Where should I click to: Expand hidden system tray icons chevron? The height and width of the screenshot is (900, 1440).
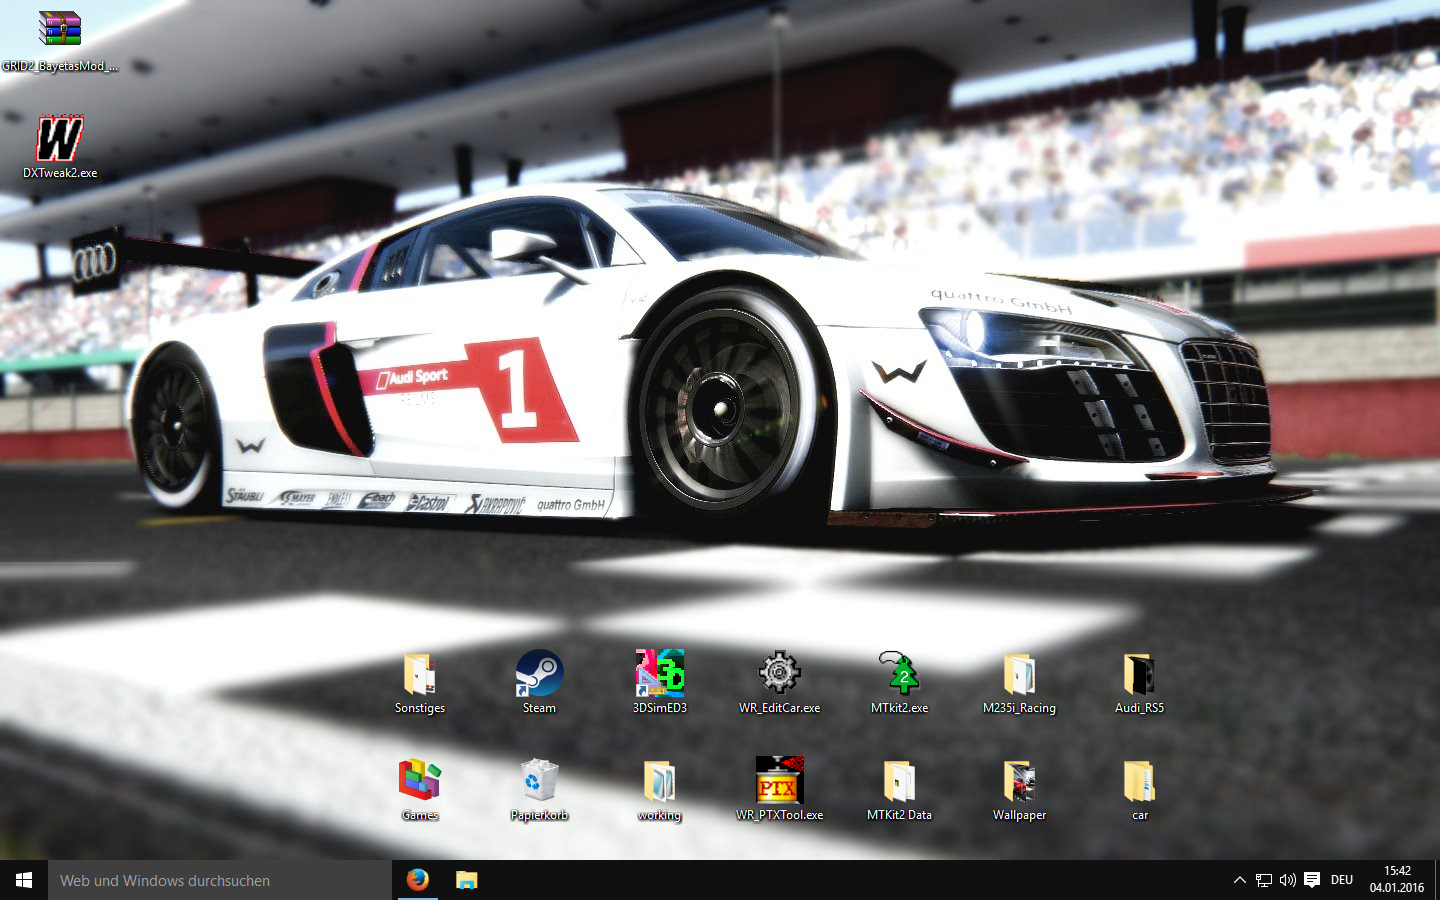pyautogui.click(x=1240, y=880)
